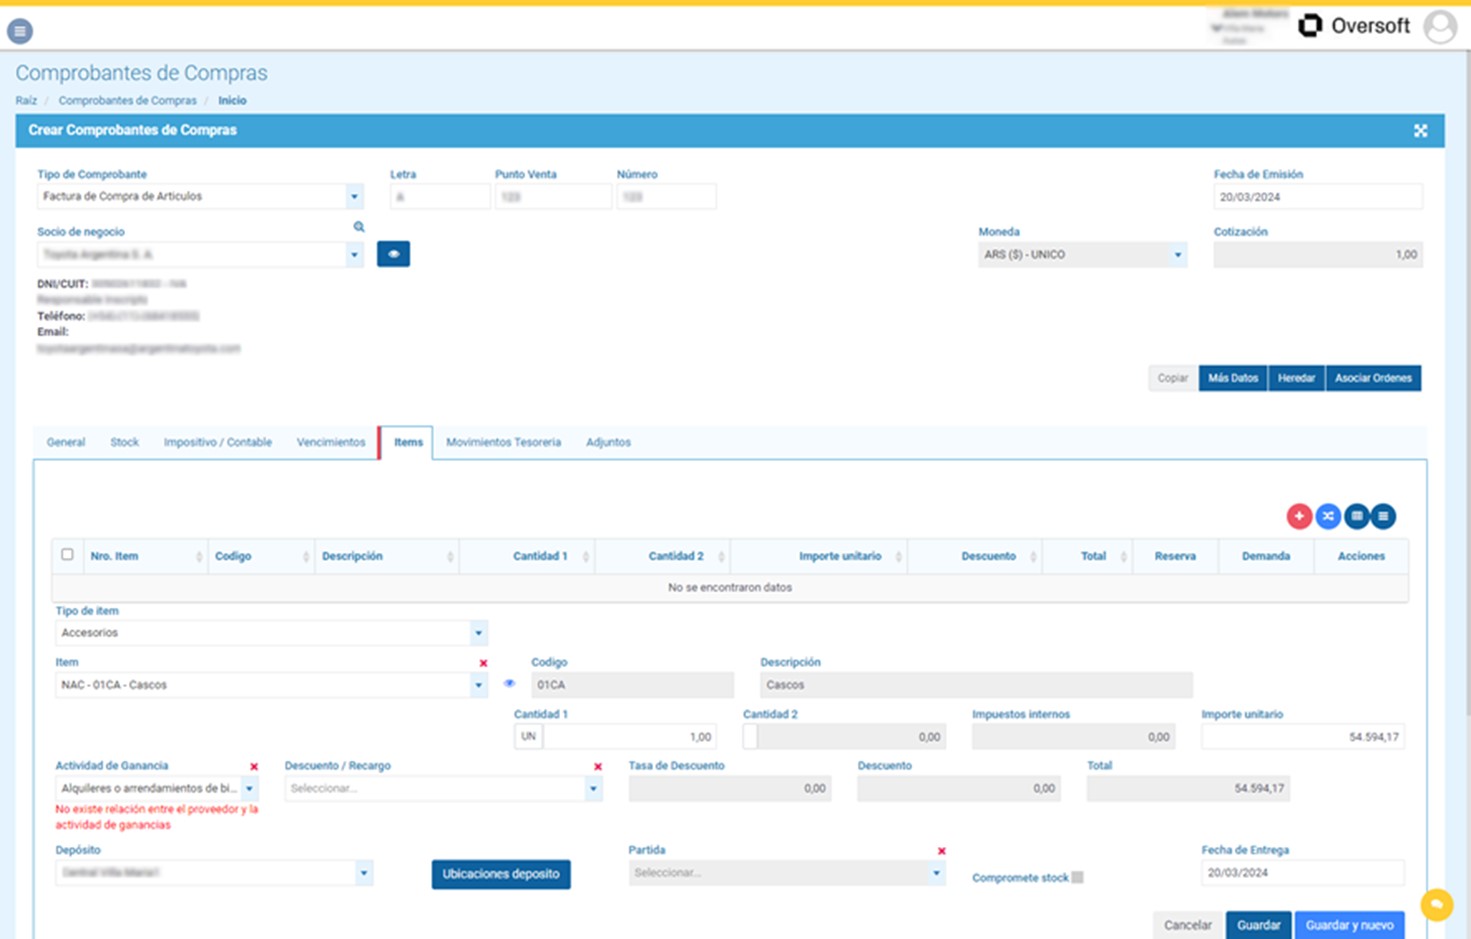Expand the panel with fullscreen icon
This screenshot has width=1471, height=939.
[x=1420, y=131]
